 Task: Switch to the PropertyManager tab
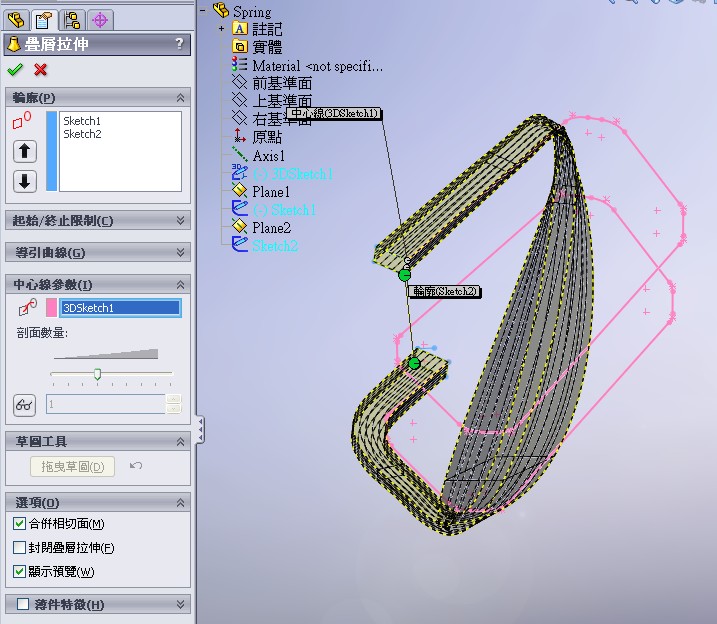point(44,20)
